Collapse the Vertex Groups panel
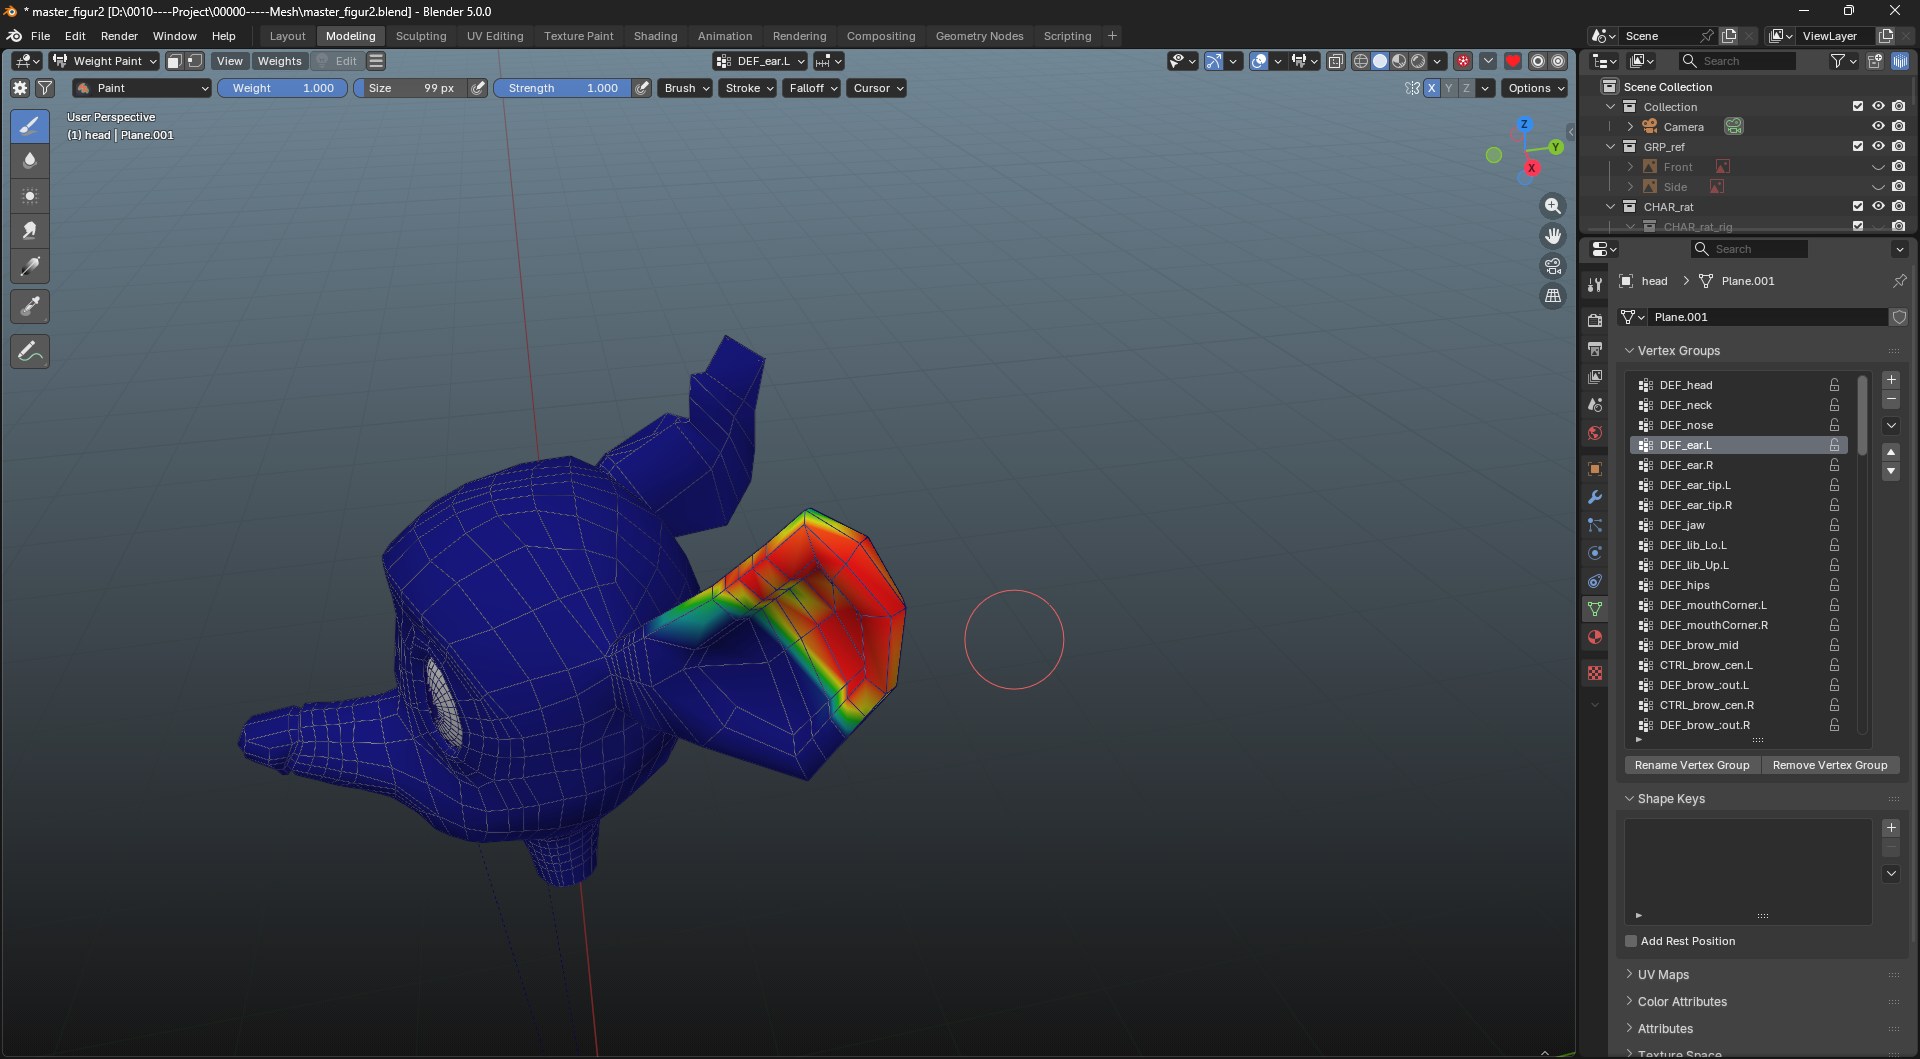 point(1630,351)
